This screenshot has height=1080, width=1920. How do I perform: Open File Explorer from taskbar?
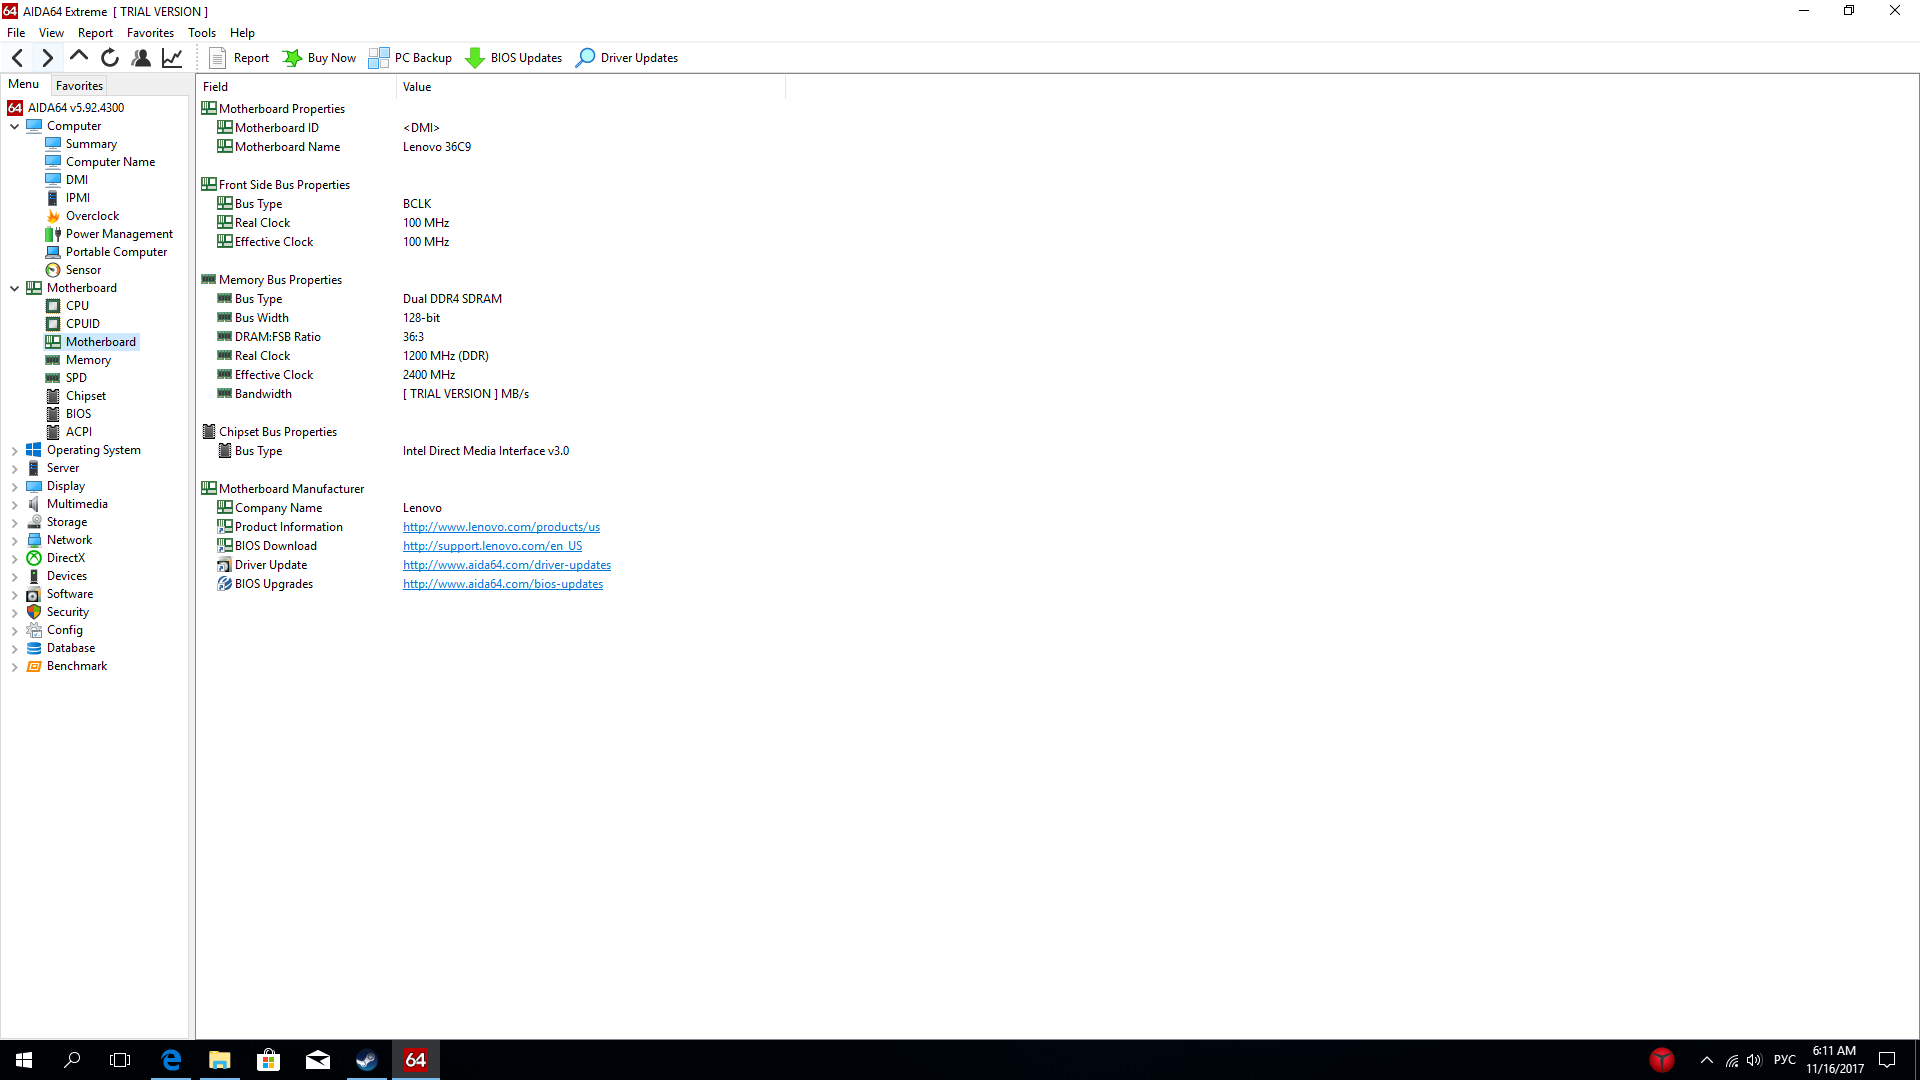(x=220, y=1060)
